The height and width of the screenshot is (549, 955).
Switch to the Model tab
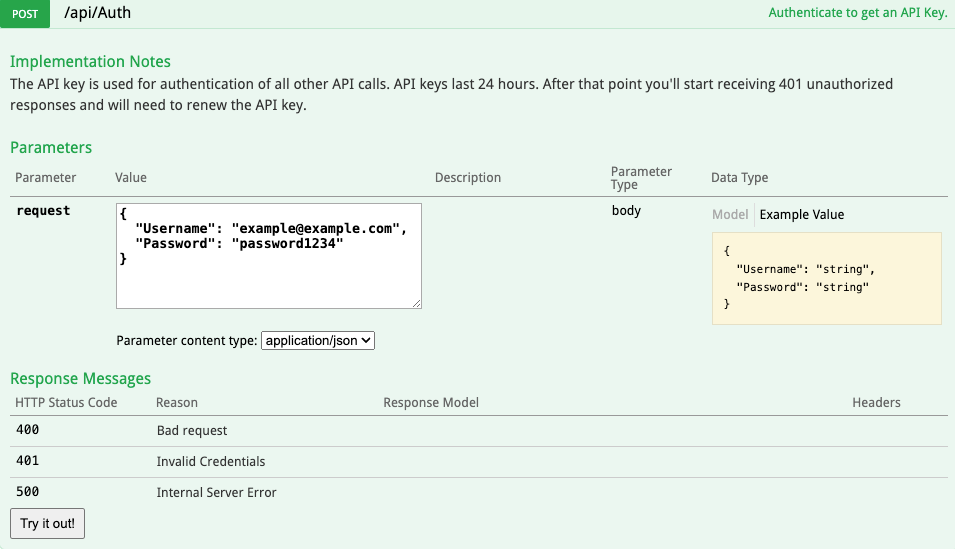point(730,214)
